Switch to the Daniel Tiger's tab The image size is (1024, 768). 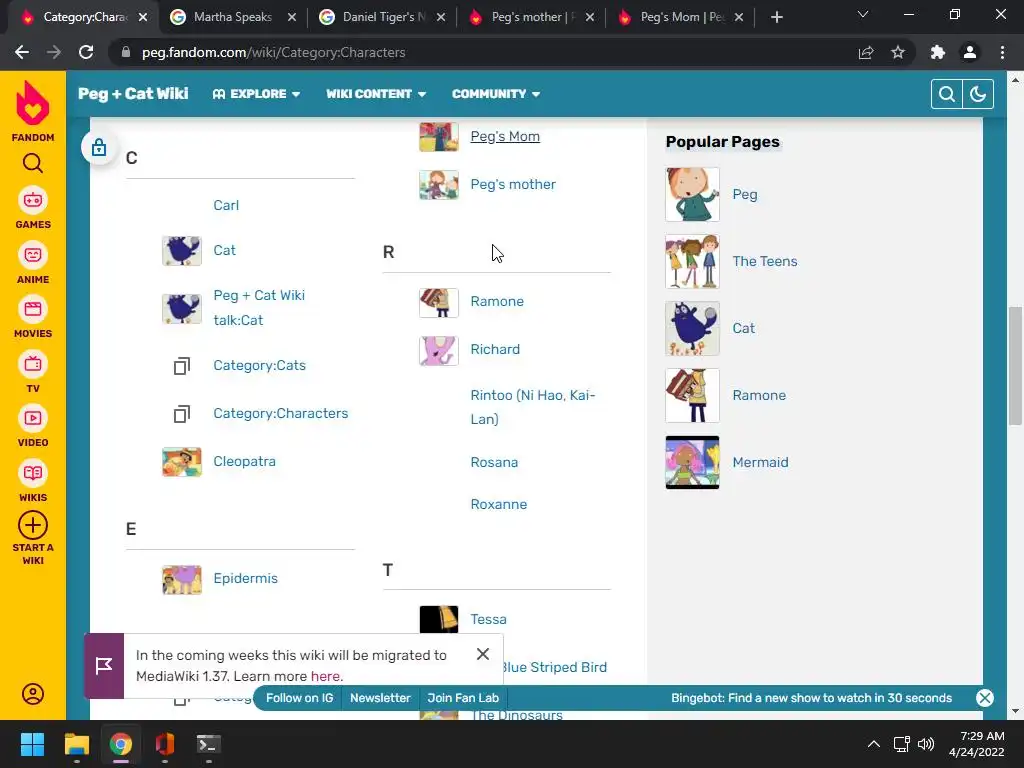pos(384,17)
